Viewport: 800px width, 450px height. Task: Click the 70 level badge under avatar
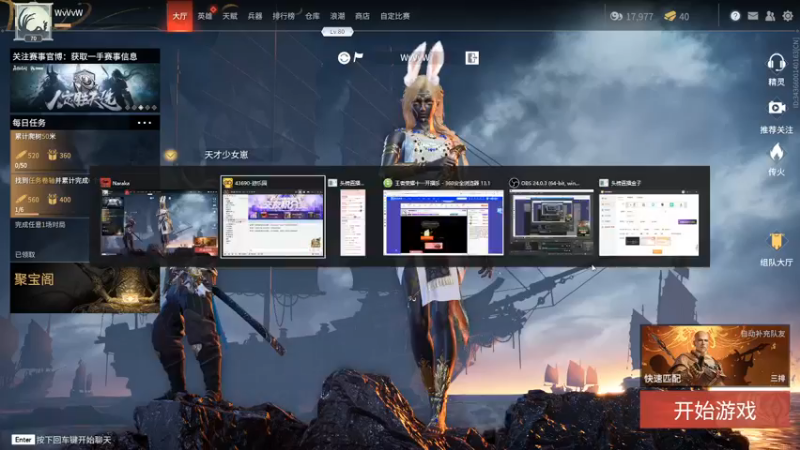33,38
